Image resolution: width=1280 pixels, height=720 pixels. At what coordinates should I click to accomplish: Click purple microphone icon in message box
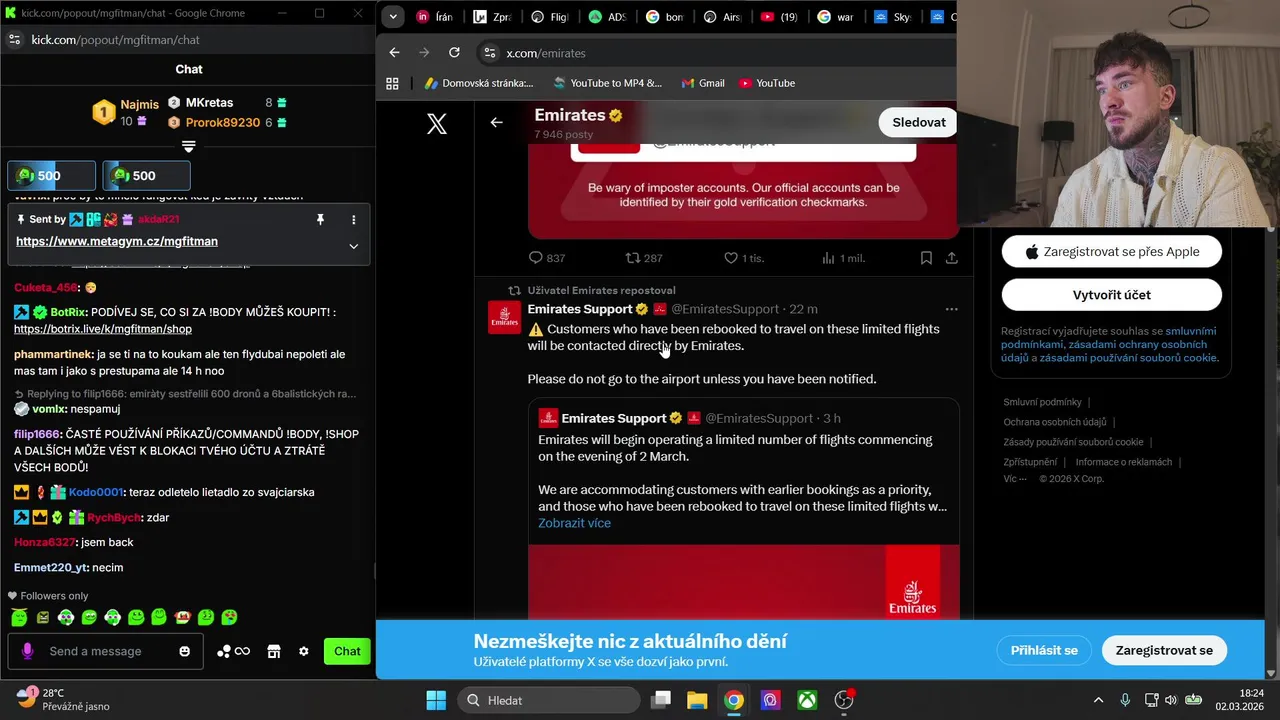click(27, 651)
